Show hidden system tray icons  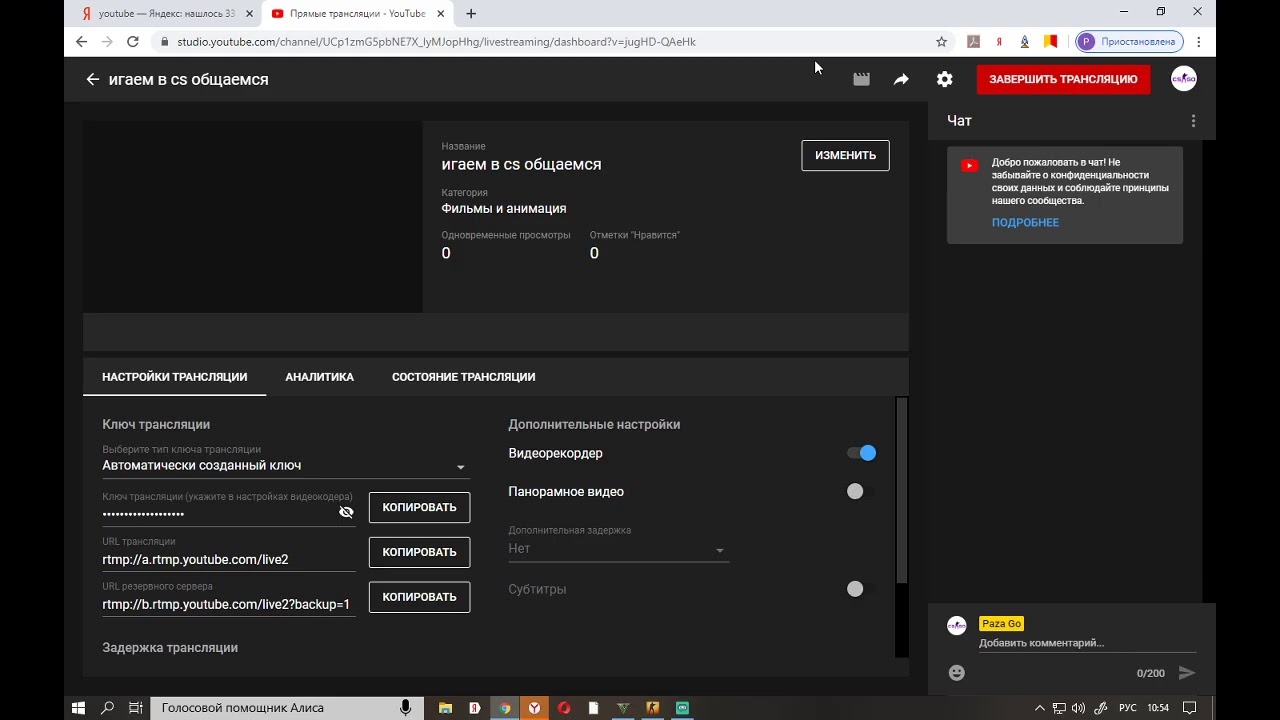click(x=1039, y=708)
